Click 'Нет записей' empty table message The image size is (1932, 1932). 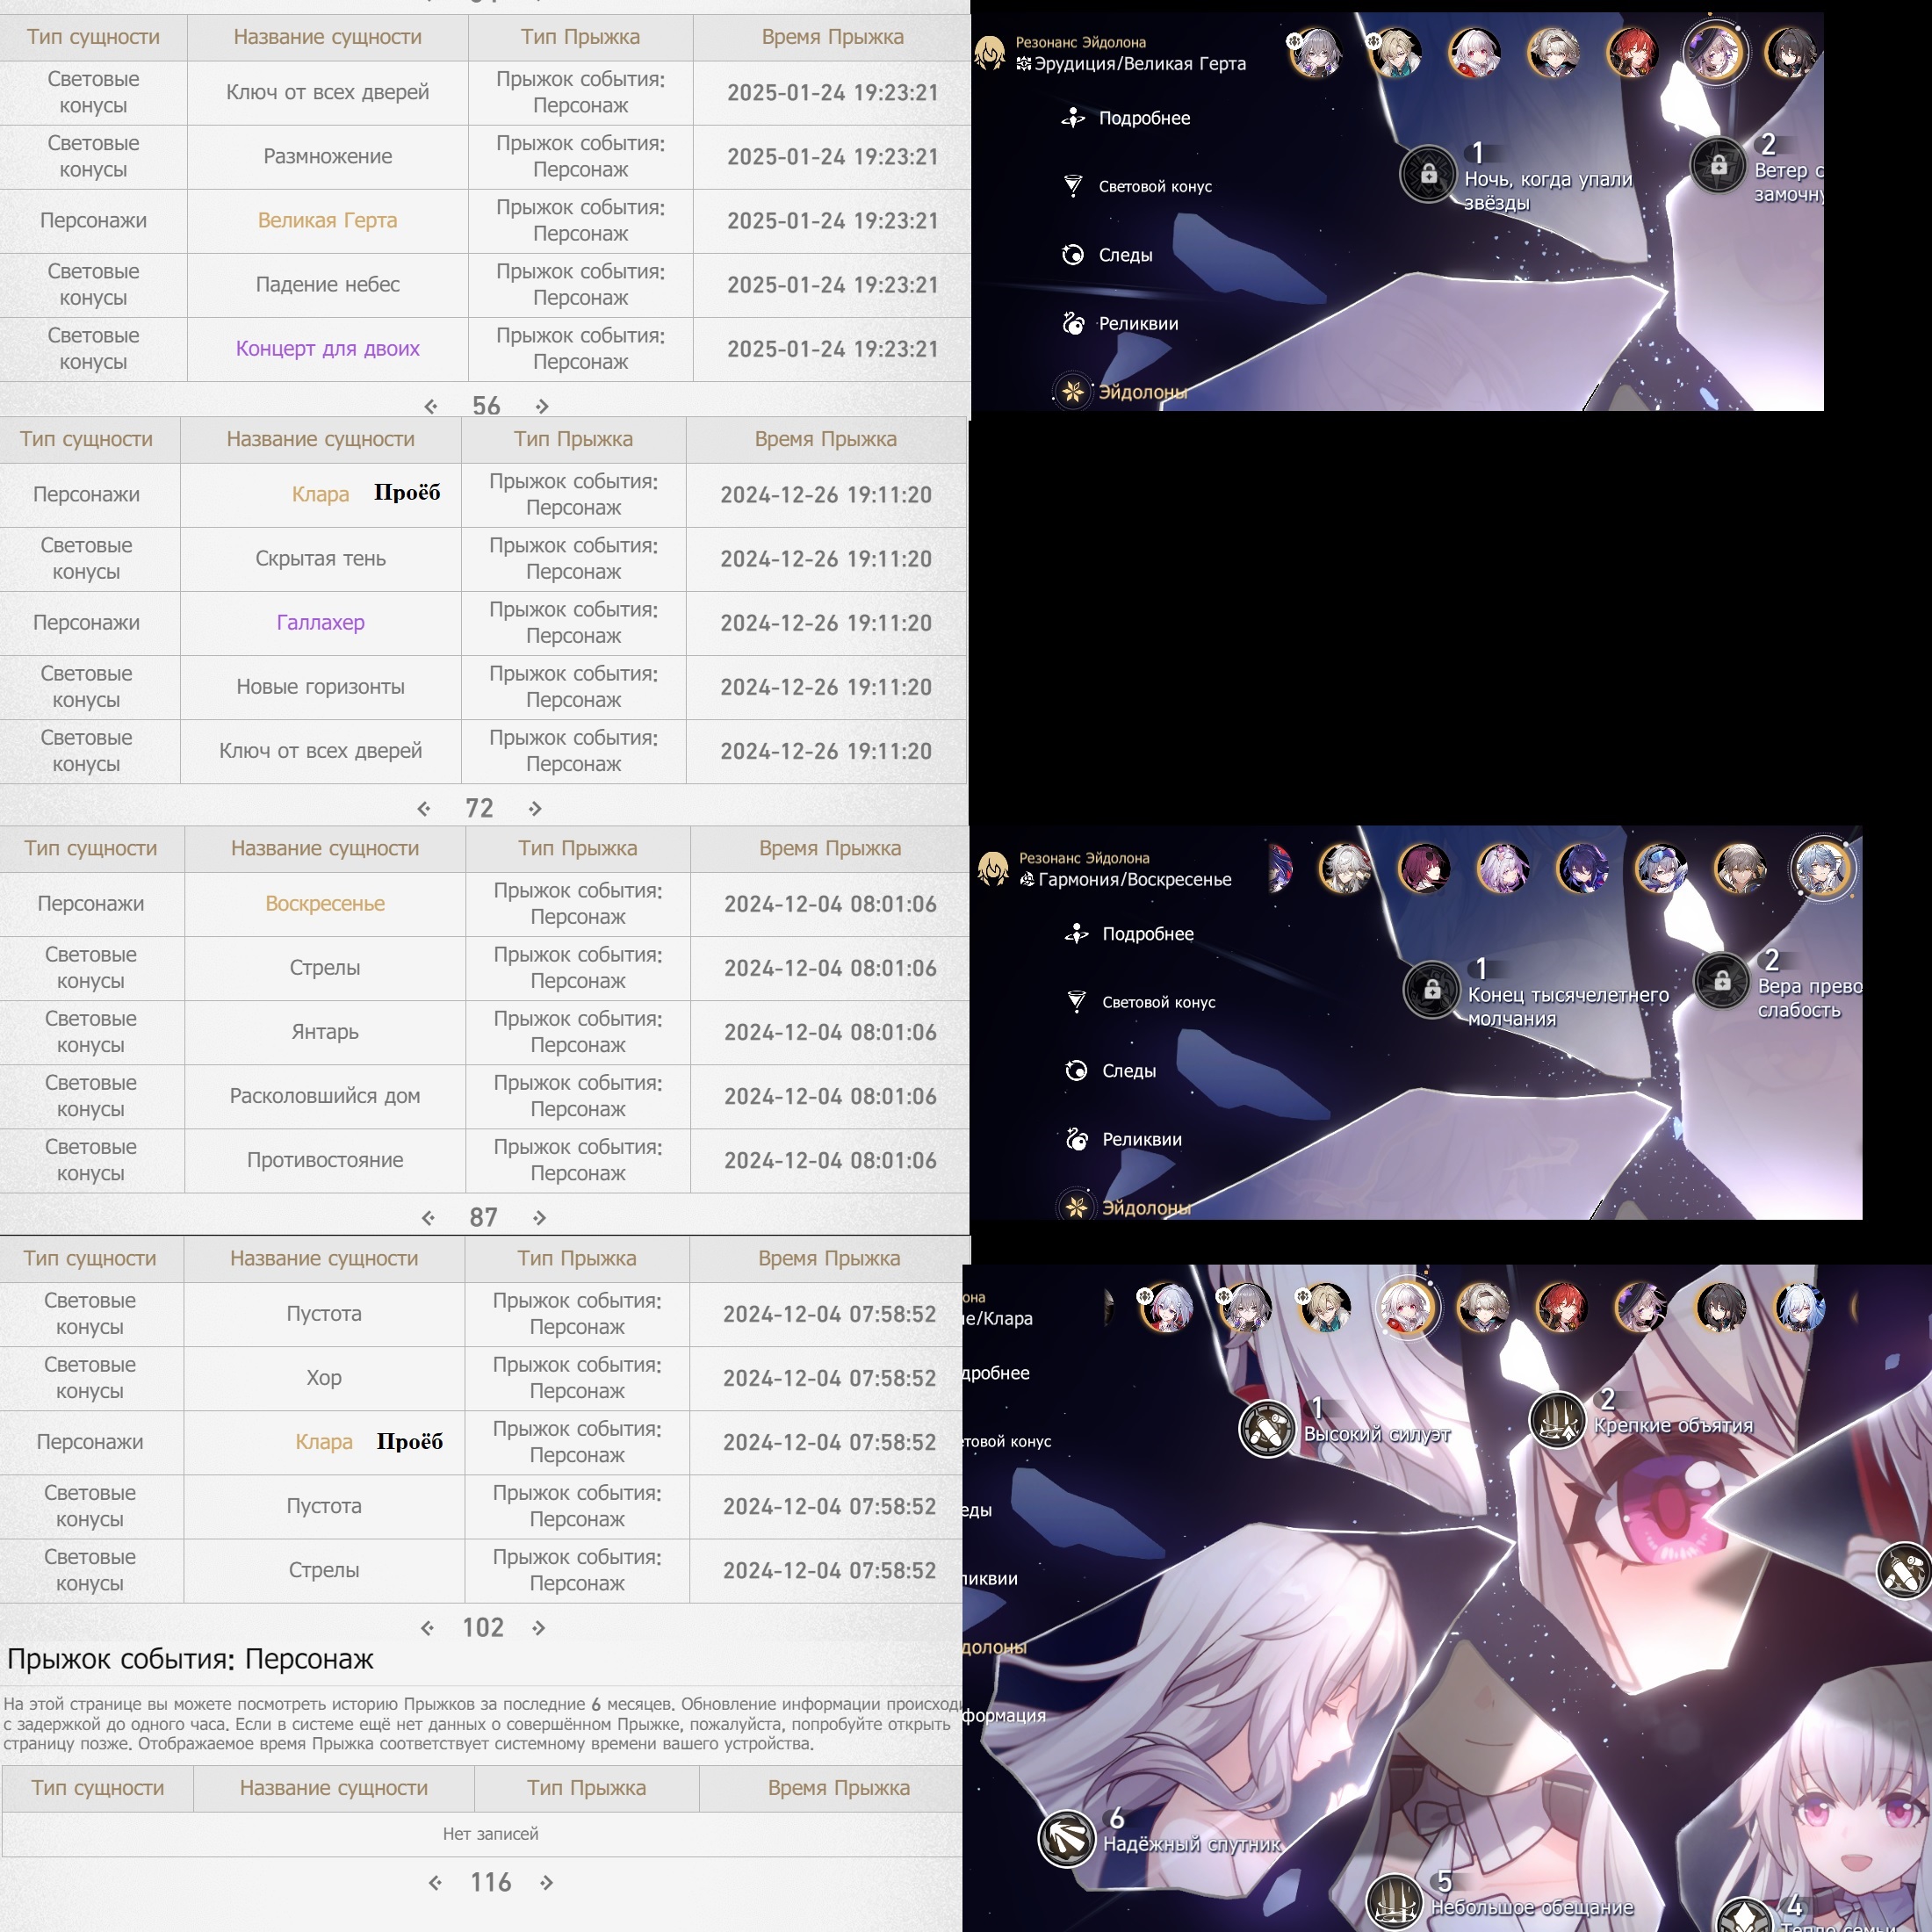point(490,1833)
